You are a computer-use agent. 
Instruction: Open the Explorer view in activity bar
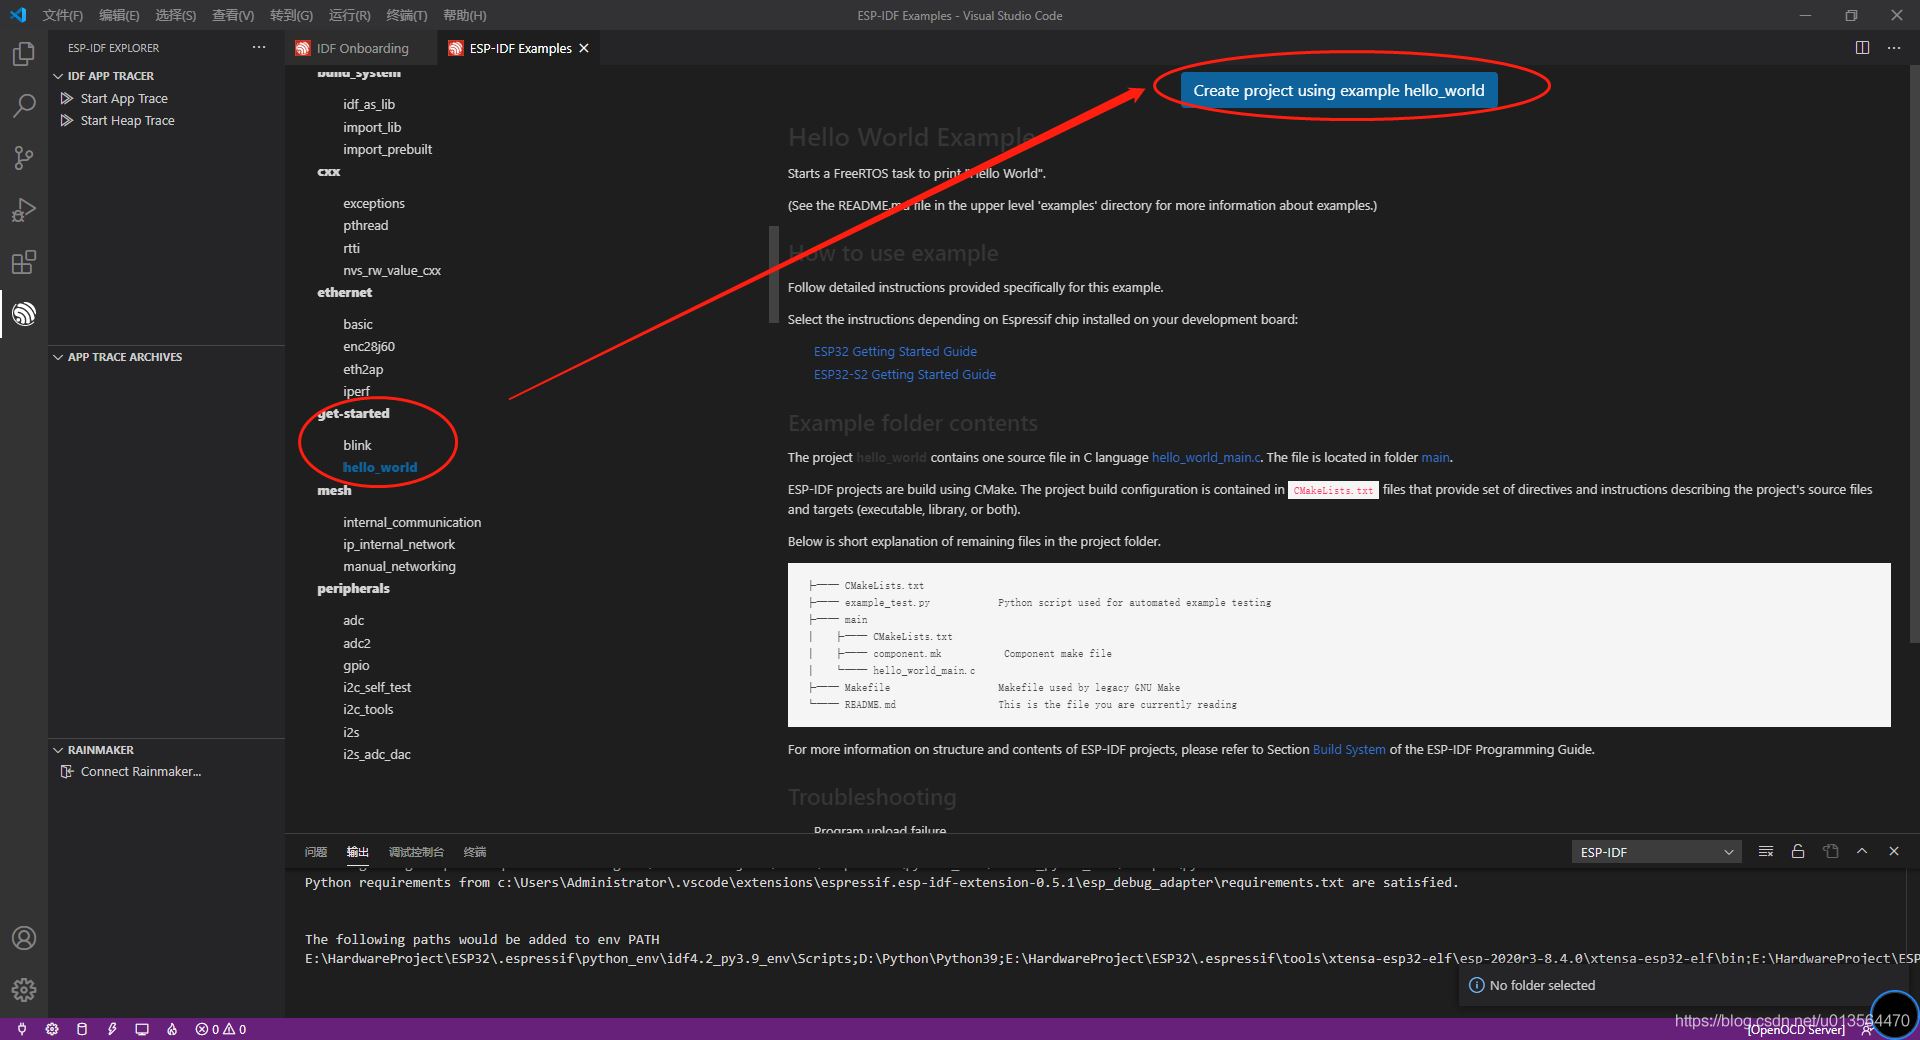tap(24, 54)
